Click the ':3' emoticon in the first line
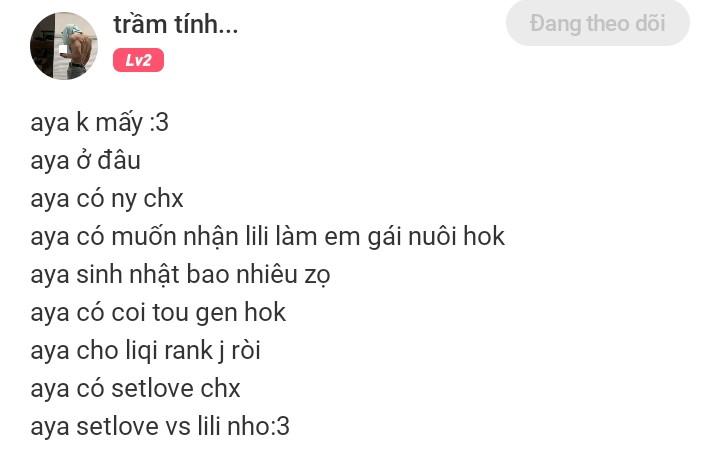Screen dimensions: 720x462 pos(159,123)
